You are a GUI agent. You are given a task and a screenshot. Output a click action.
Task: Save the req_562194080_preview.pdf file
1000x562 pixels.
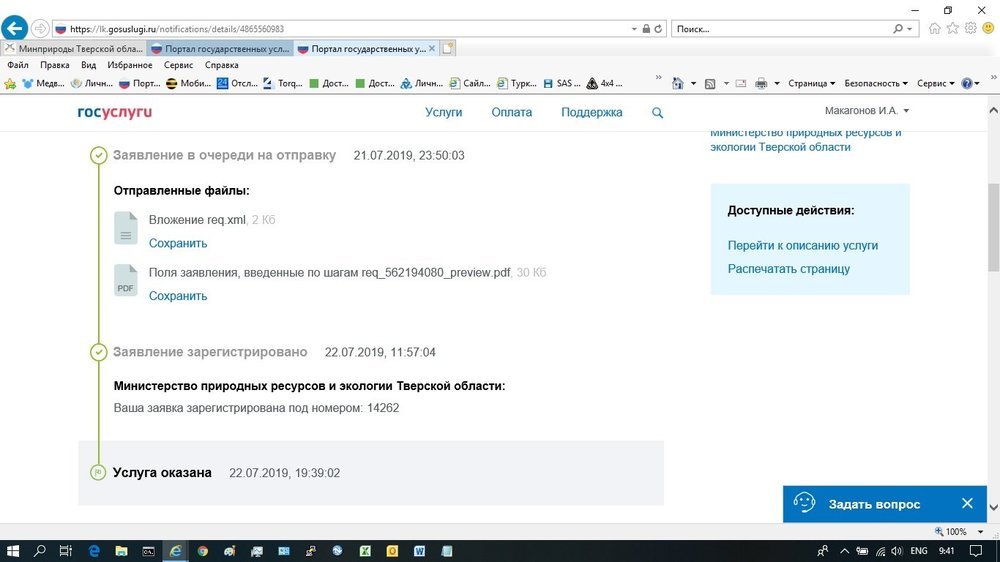click(178, 296)
